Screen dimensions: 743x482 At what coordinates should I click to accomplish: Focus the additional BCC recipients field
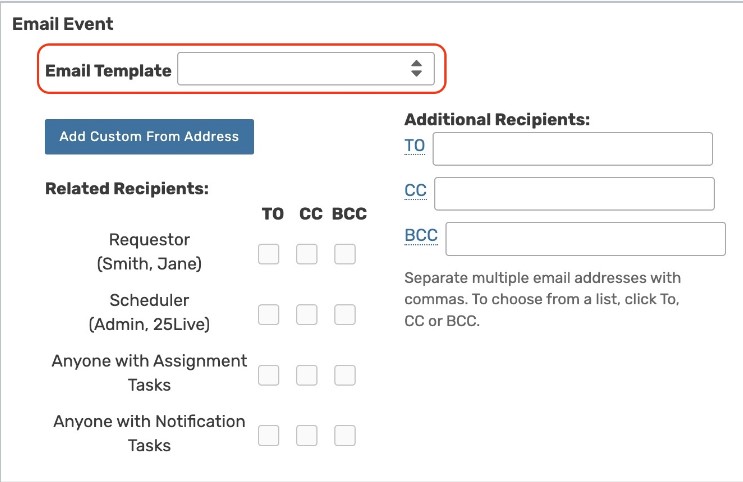[585, 239]
